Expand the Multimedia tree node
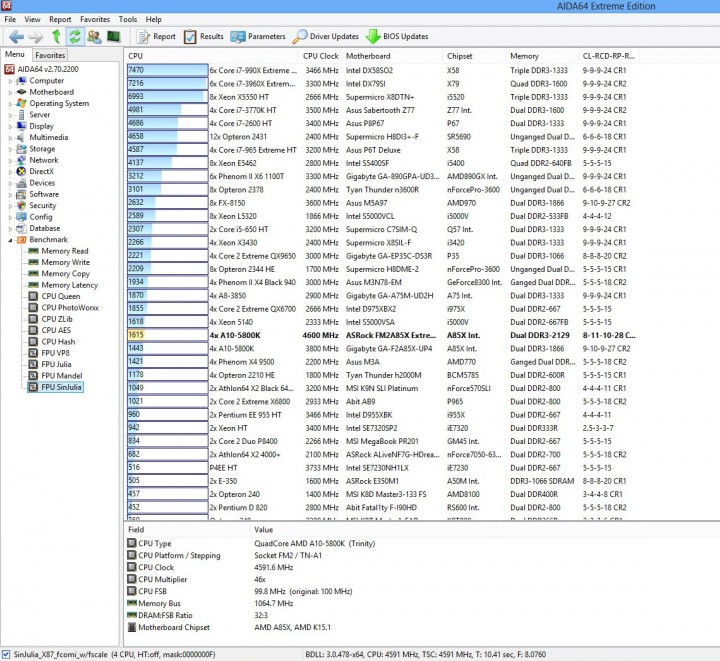720x661 pixels. 10,138
